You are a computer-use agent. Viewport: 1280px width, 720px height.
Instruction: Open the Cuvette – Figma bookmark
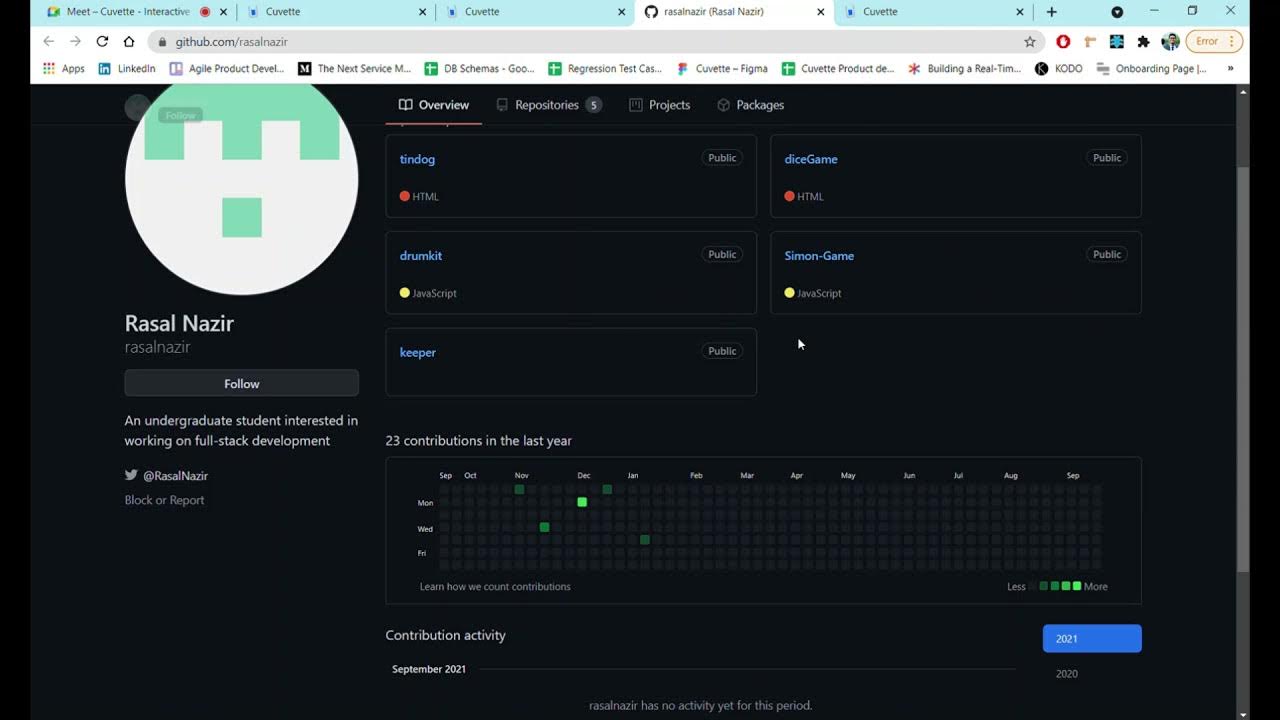pos(722,69)
